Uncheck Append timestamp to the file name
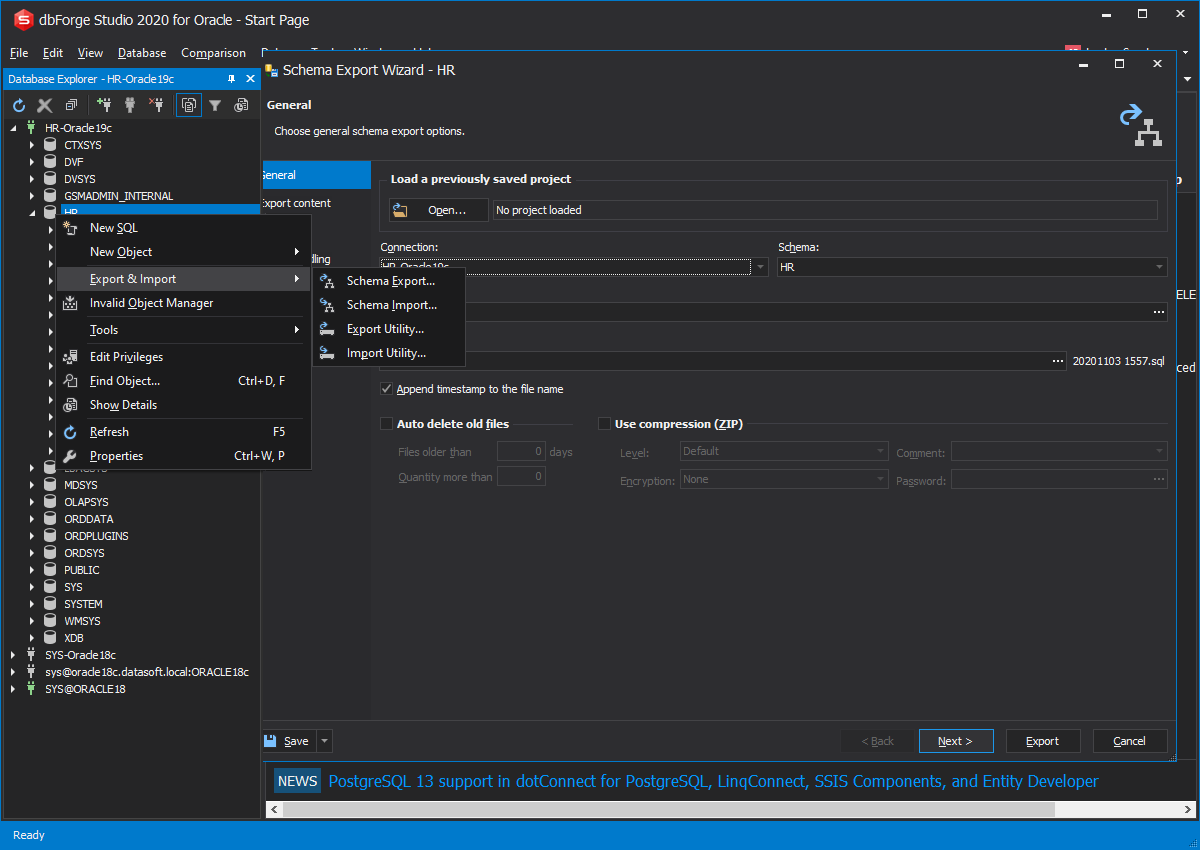Viewport: 1200px width, 850px height. click(386, 389)
